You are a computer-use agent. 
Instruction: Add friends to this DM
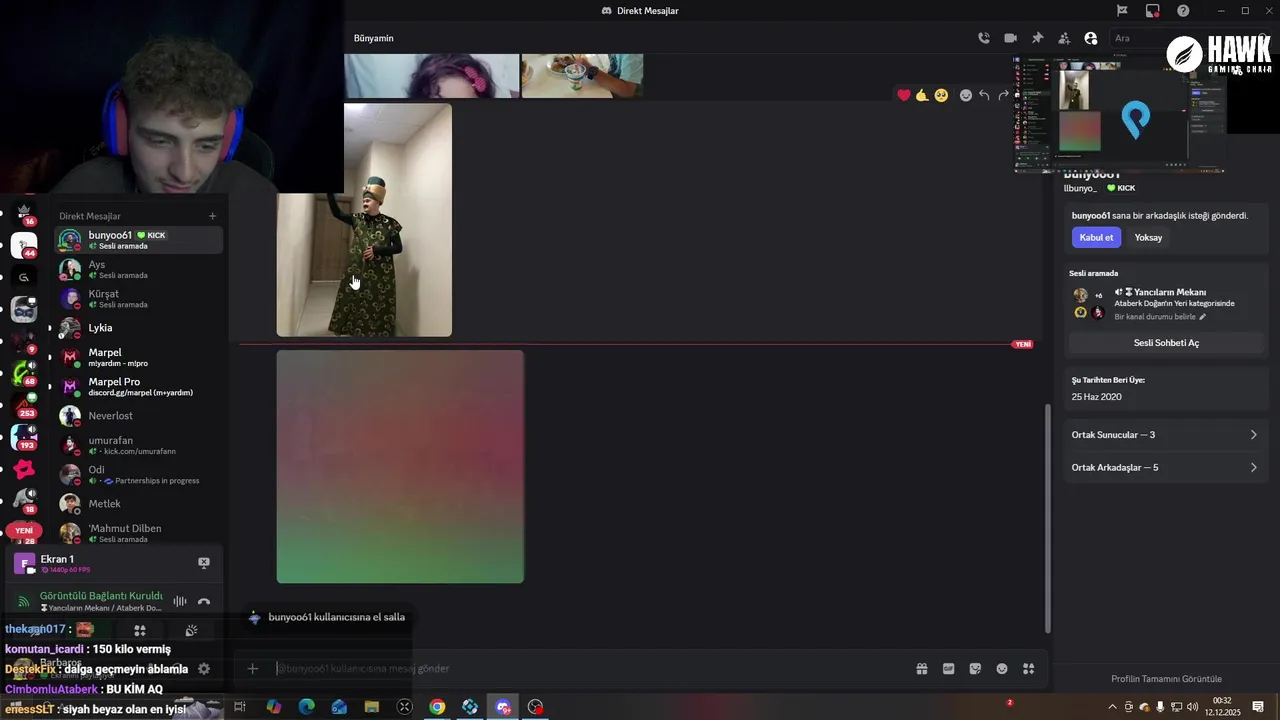[x=1064, y=38]
